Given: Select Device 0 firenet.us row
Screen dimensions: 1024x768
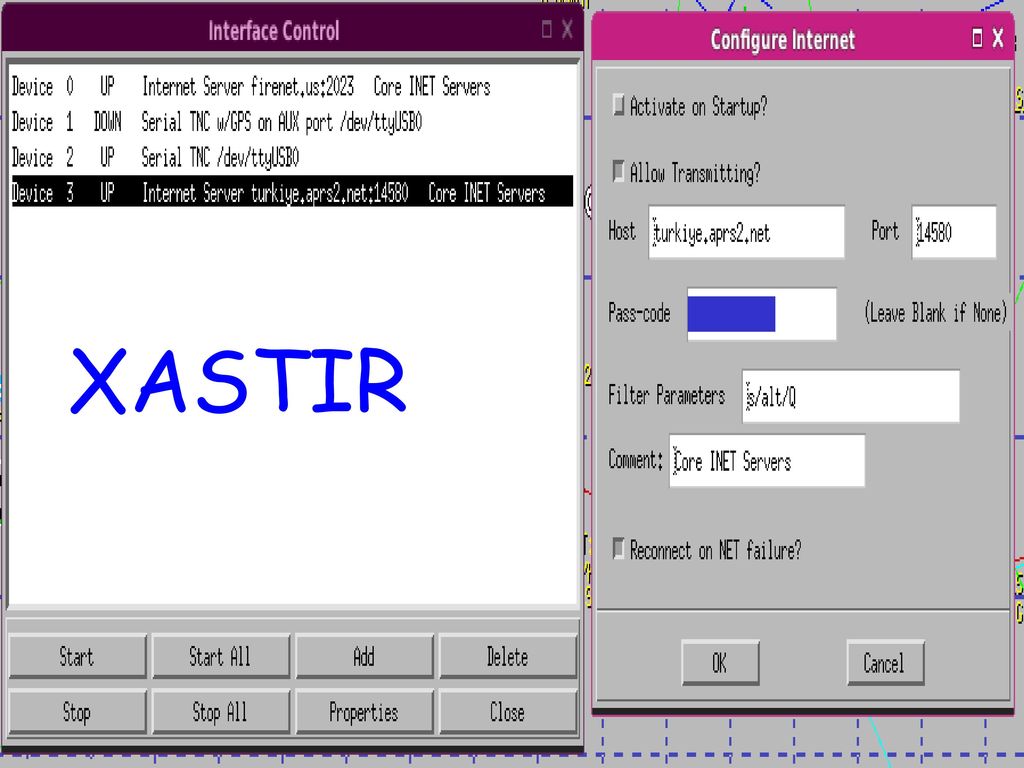Looking at the screenshot, I should tap(292, 86).
